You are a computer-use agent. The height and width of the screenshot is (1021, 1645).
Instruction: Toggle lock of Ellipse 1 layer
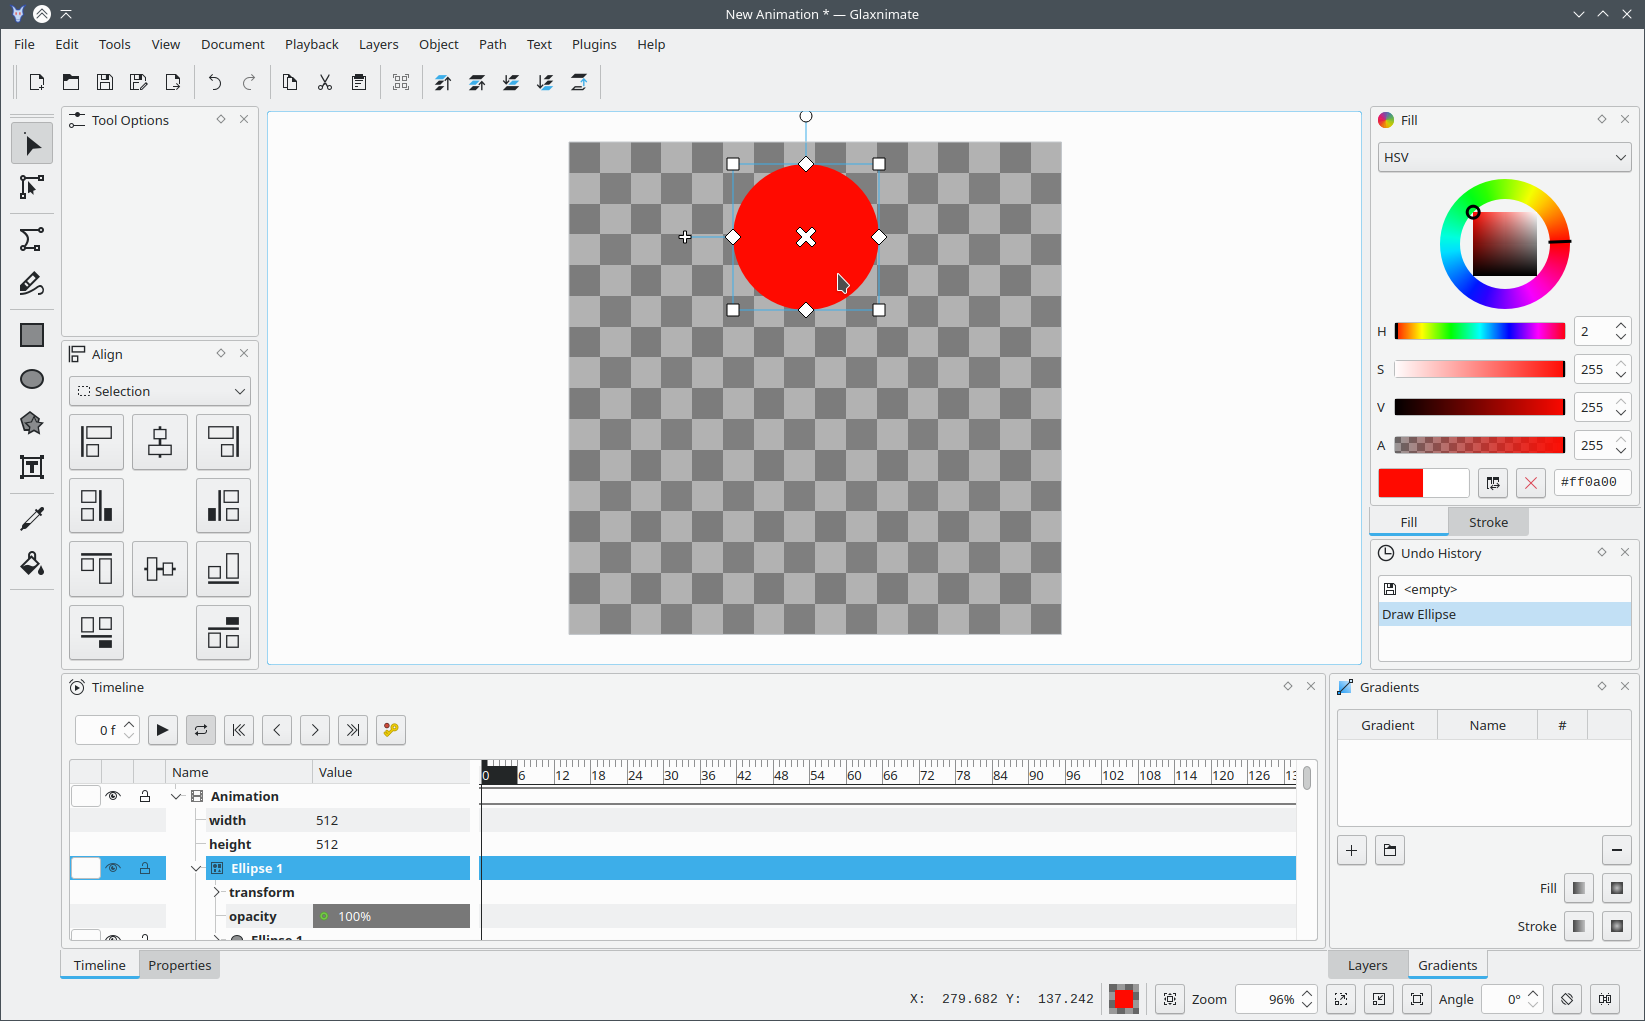145,868
